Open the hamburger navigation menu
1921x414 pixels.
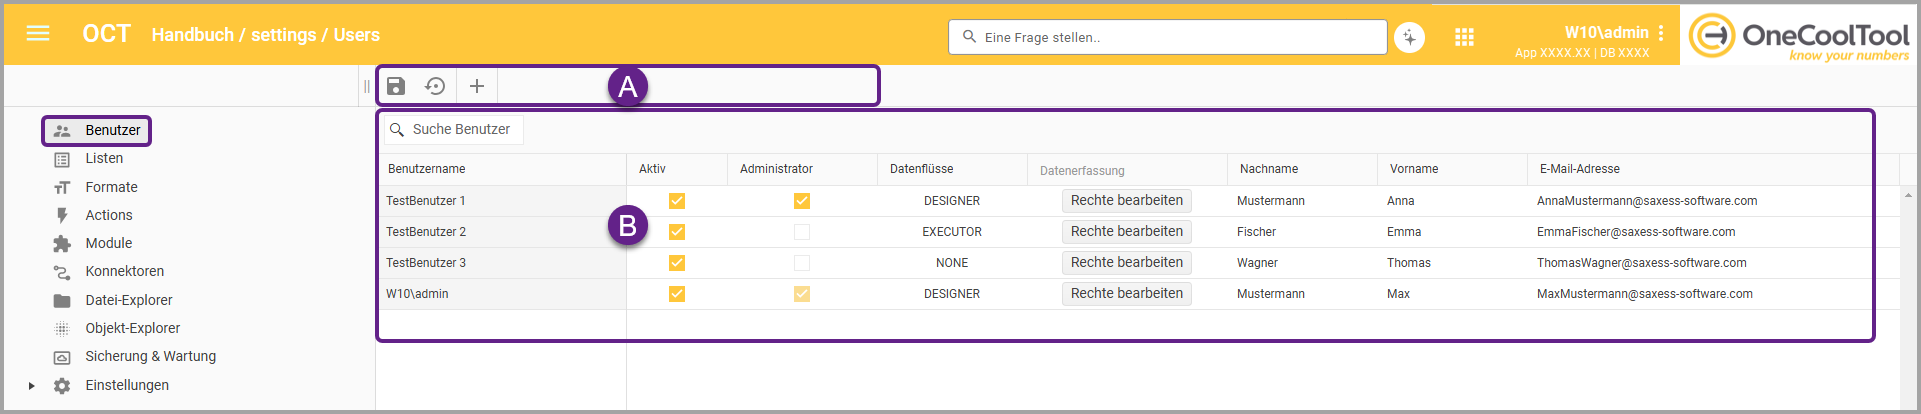pyautogui.click(x=38, y=34)
